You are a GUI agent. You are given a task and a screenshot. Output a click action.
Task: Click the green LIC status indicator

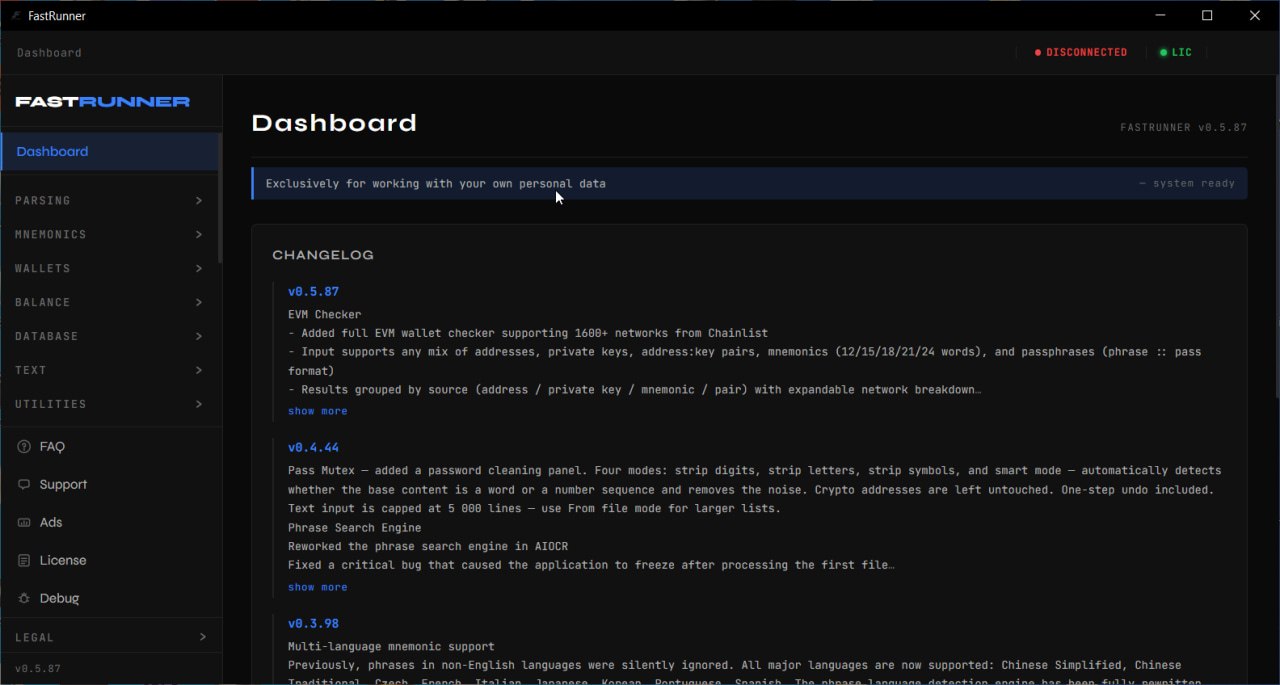(x=1176, y=52)
